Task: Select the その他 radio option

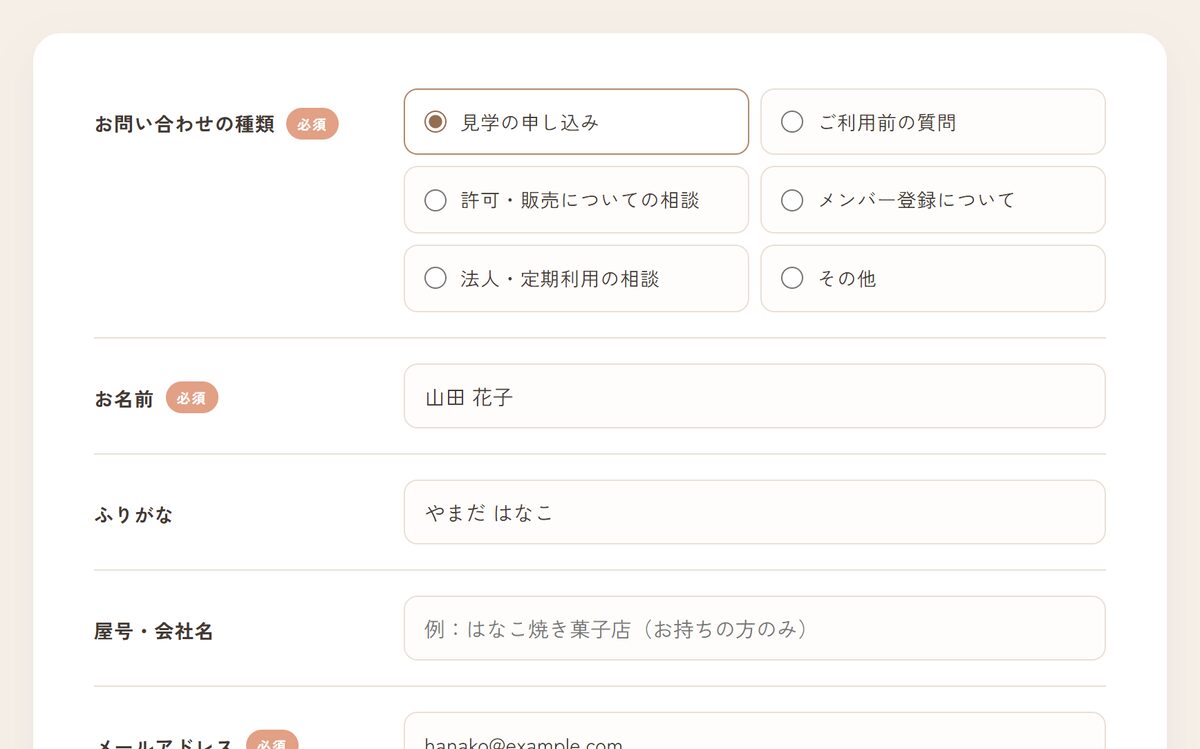Action: point(933,279)
